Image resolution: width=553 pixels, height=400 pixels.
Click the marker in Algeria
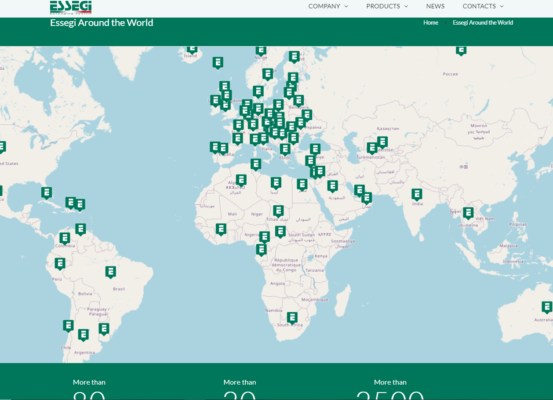click(x=241, y=180)
